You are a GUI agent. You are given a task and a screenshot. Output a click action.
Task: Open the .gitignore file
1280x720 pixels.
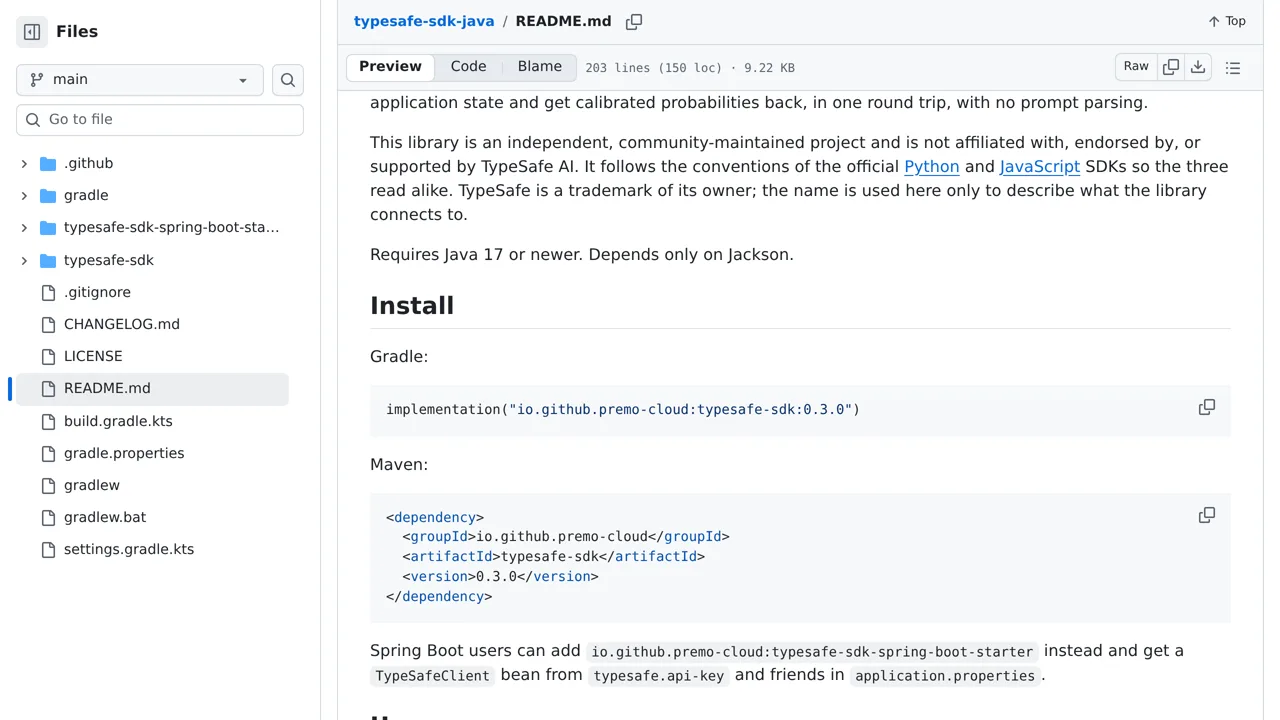coord(97,292)
